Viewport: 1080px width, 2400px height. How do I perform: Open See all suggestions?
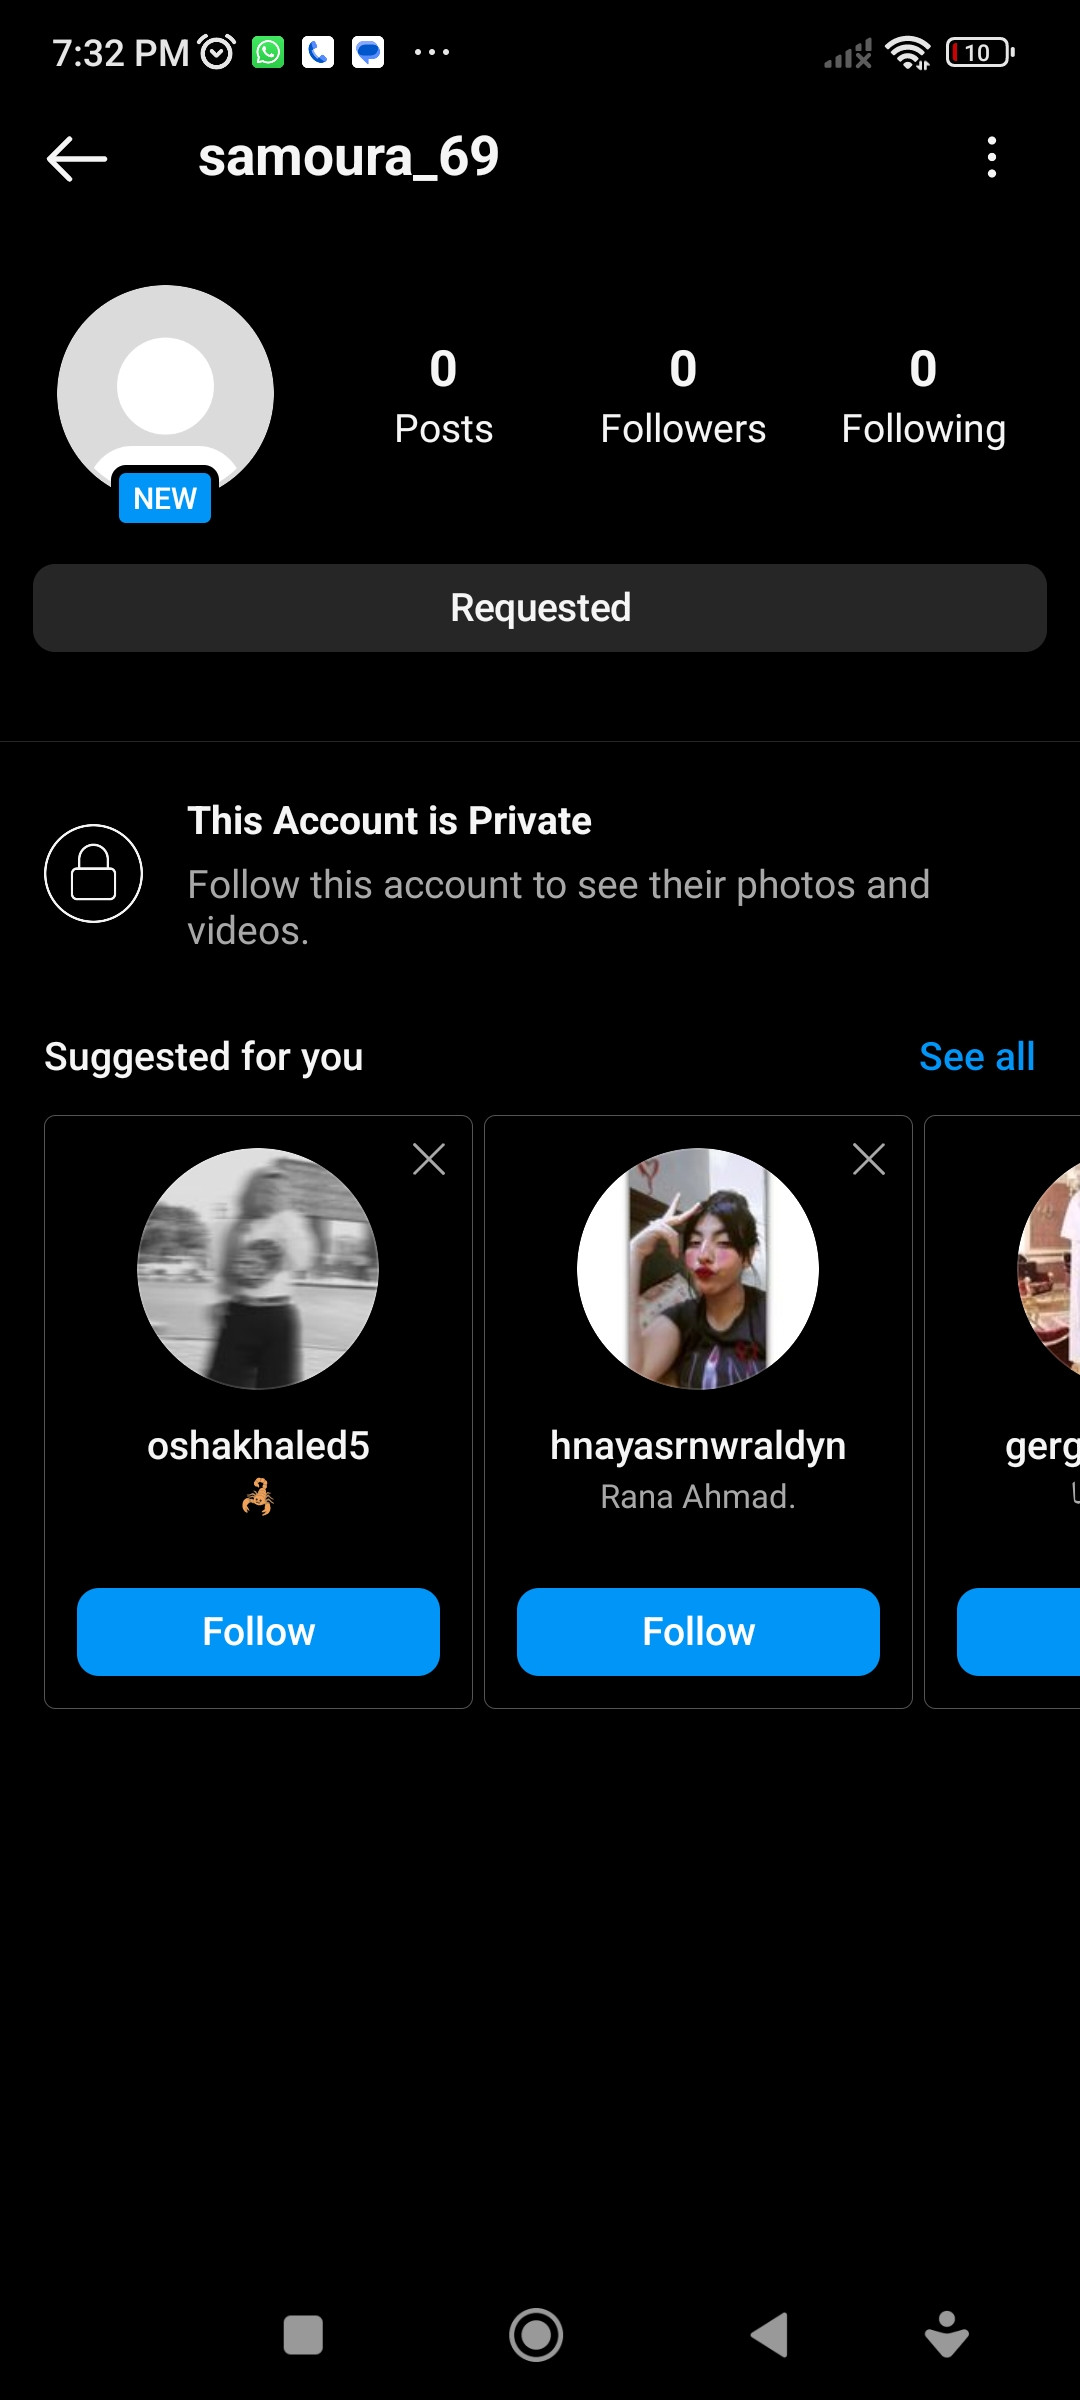point(977,1057)
